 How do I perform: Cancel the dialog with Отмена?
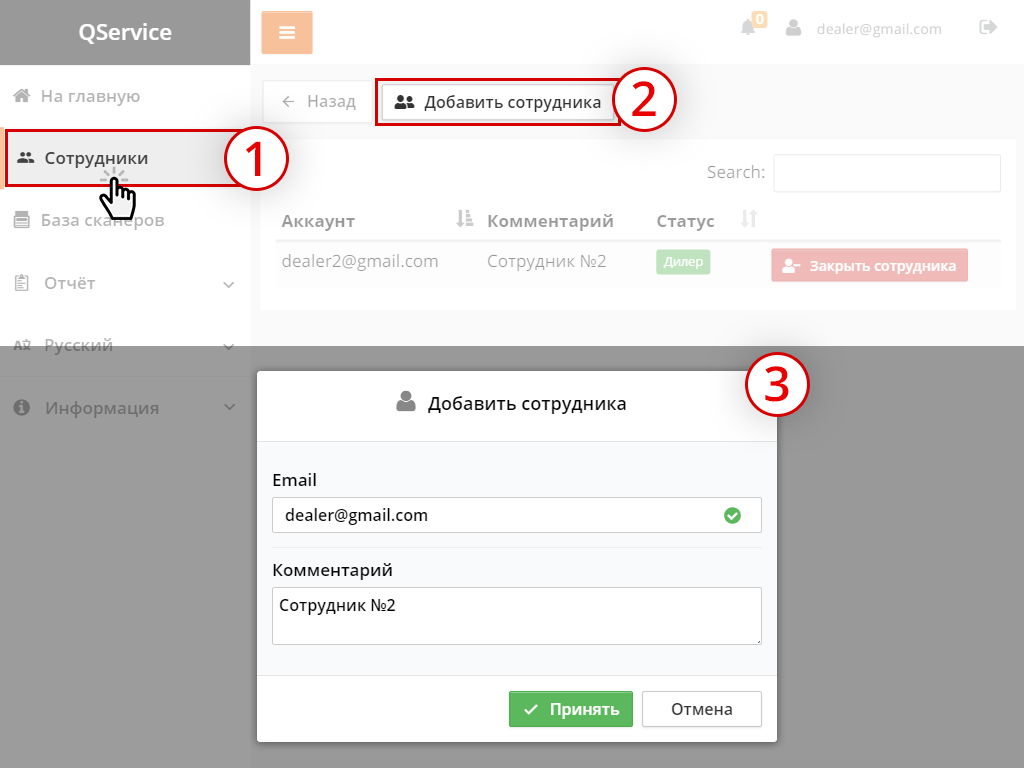(x=701, y=709)
